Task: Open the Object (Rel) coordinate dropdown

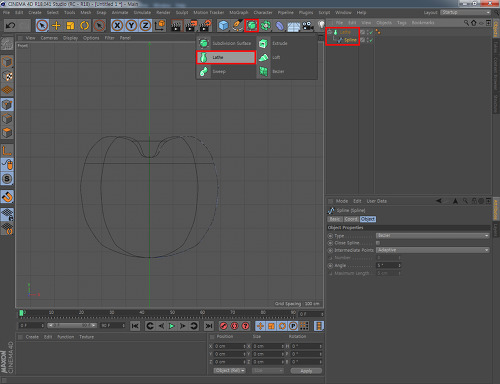Action: pos(229,371)
